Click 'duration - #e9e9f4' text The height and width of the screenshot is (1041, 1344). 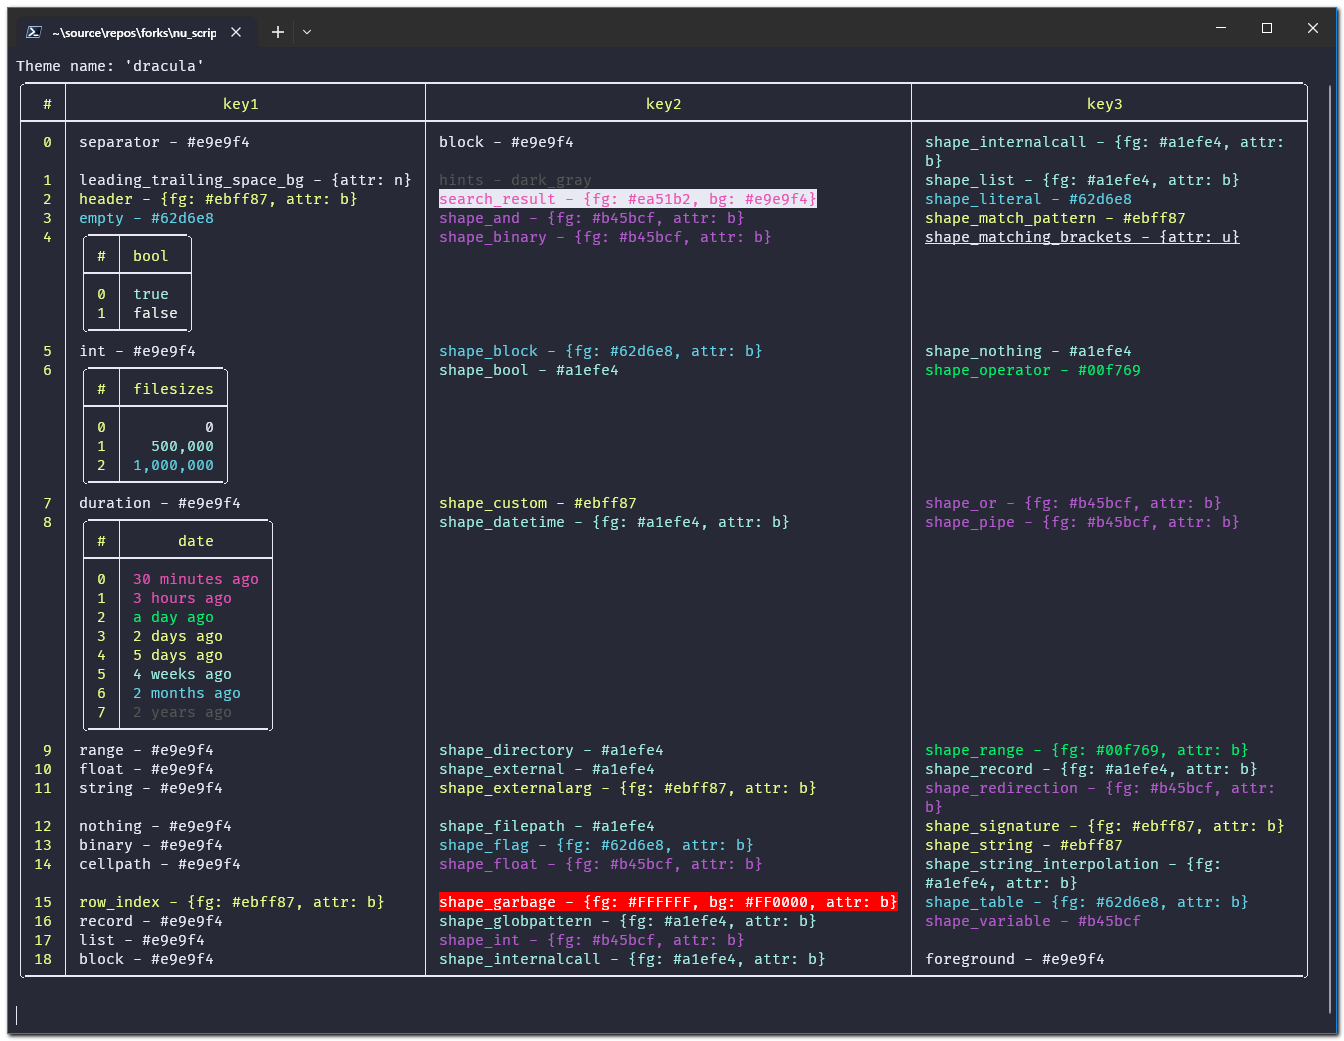tap(160, 503)
